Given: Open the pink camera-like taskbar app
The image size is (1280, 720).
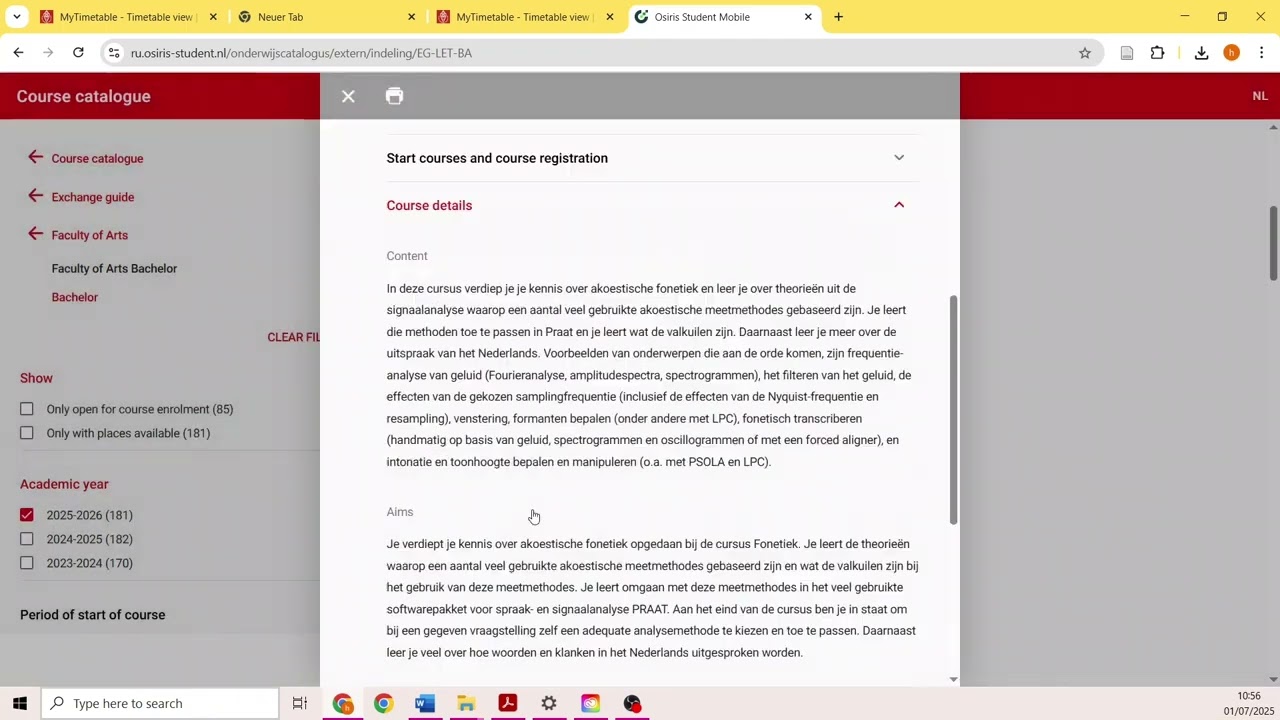Looking at the screenshot, I should pyautogui.click(x=590, y=703).
